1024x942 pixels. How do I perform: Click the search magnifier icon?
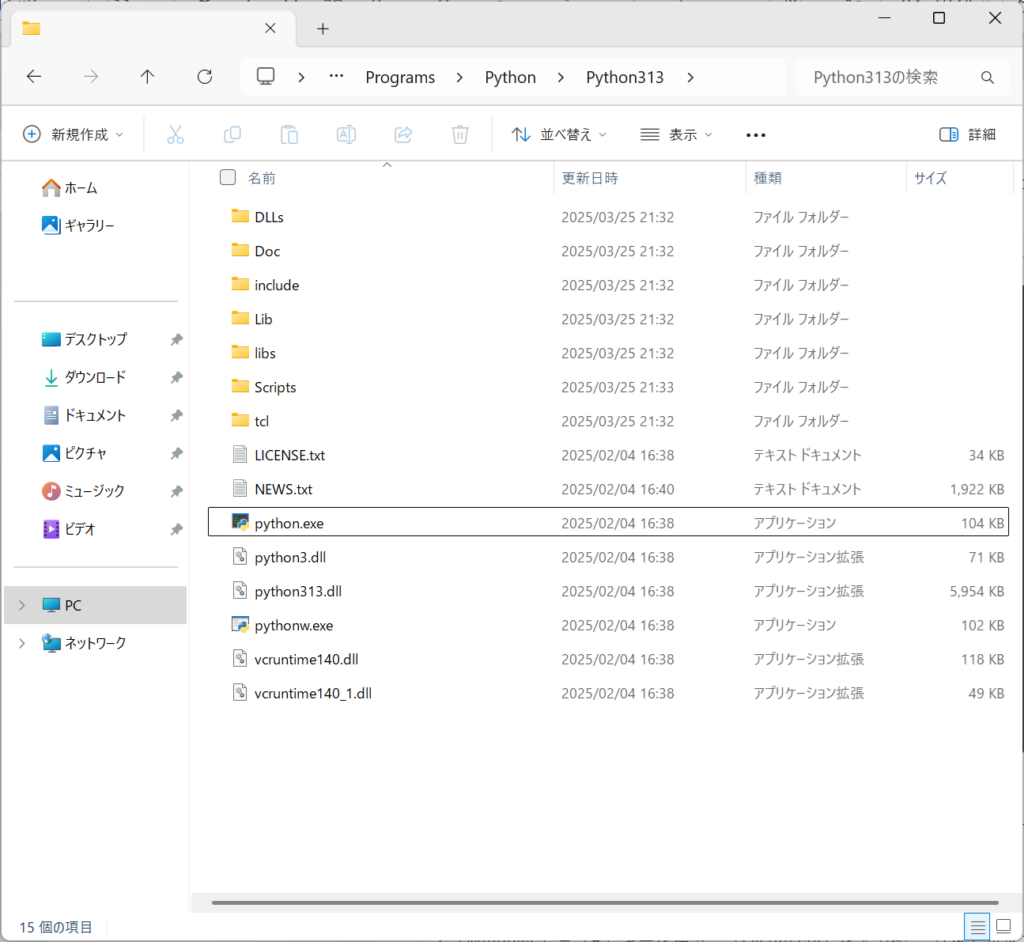click(x=987, y=78)
